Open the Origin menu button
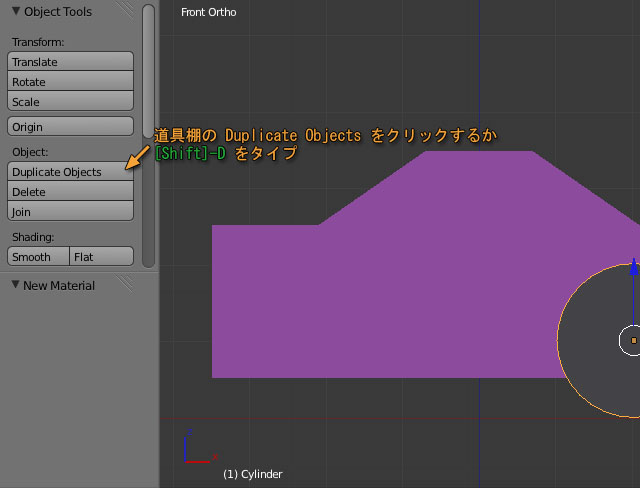 point(70,127)
